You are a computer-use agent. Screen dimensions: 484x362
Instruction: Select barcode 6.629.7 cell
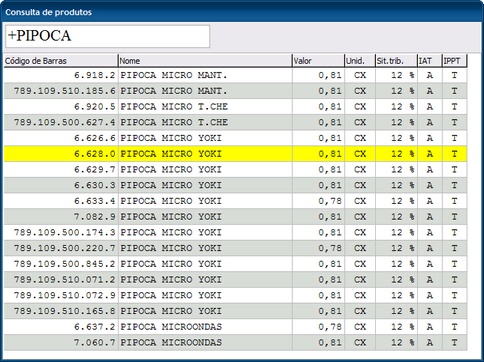coord(61,170)
